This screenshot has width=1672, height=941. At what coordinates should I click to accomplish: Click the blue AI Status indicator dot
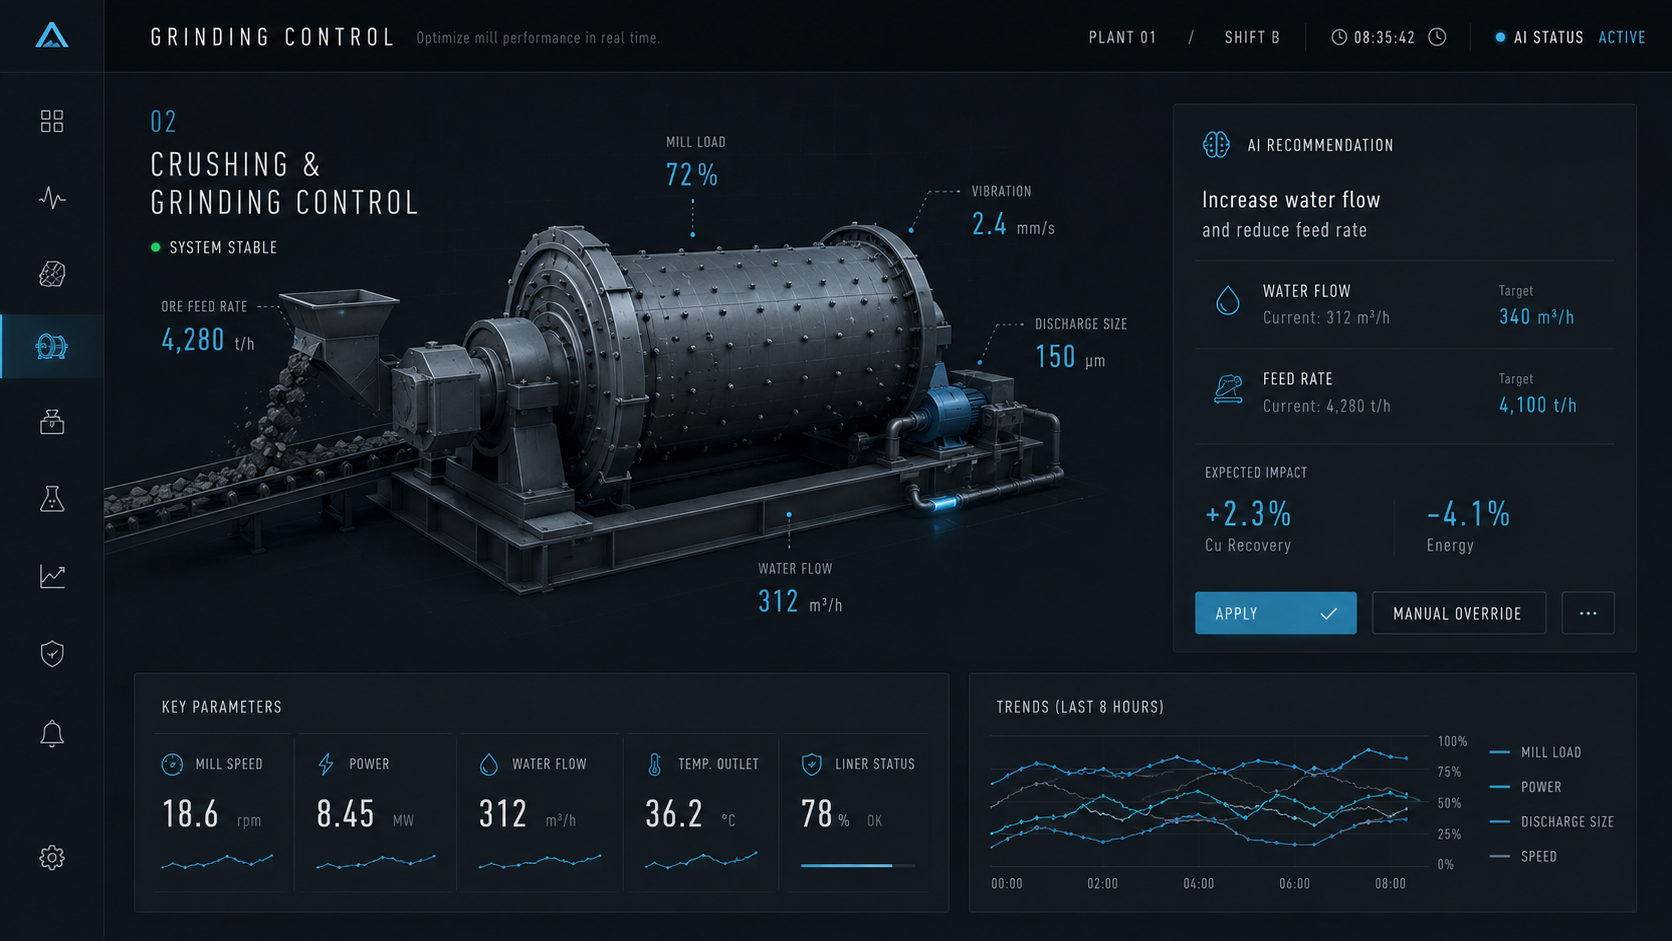1500,37
